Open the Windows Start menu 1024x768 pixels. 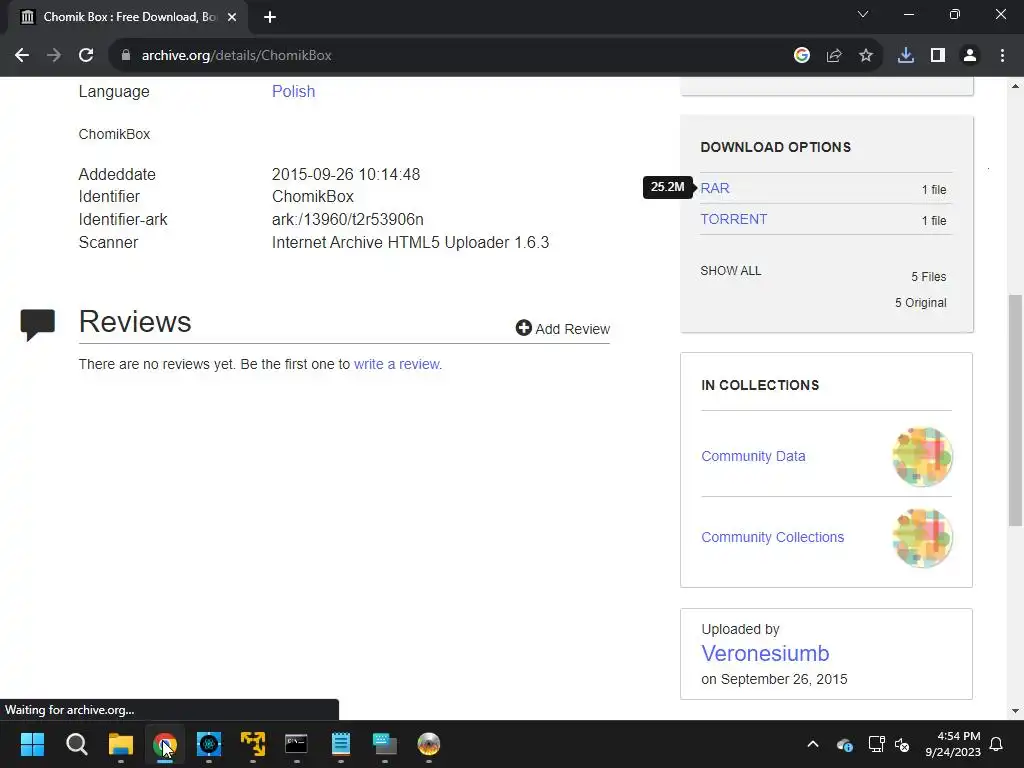tap(32, 744)
